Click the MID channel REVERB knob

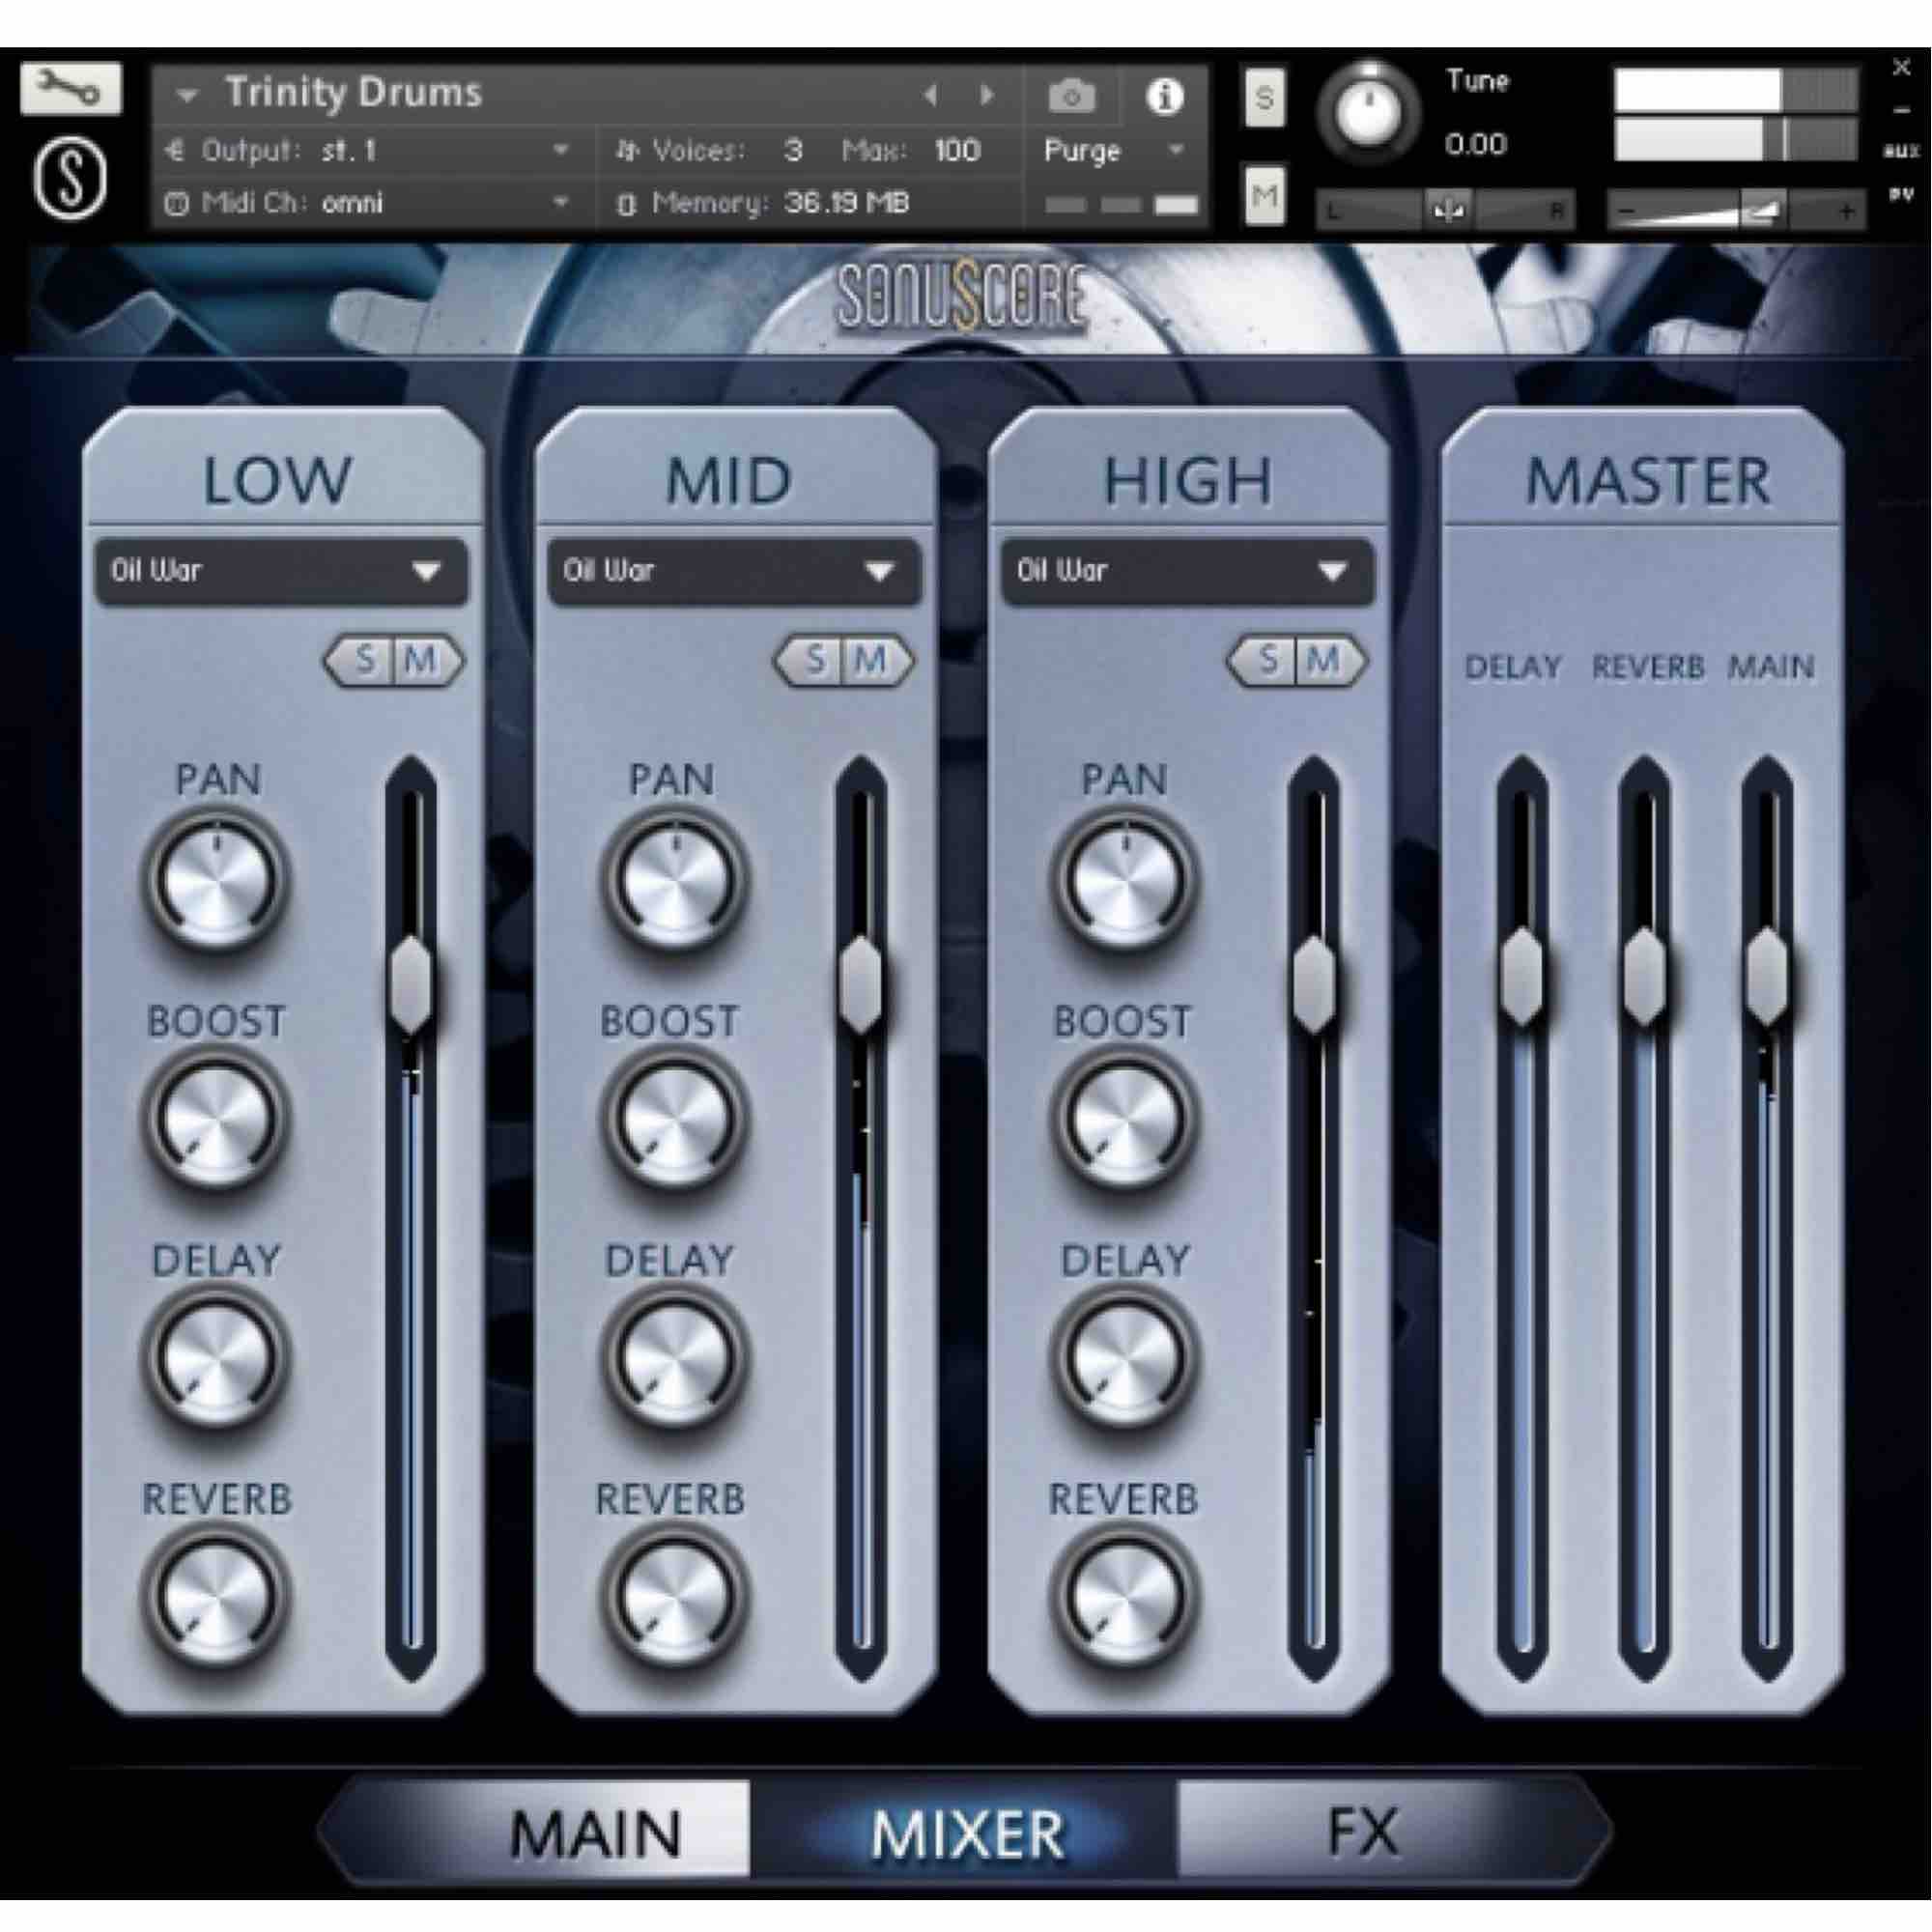click(x=674, y=1597)
